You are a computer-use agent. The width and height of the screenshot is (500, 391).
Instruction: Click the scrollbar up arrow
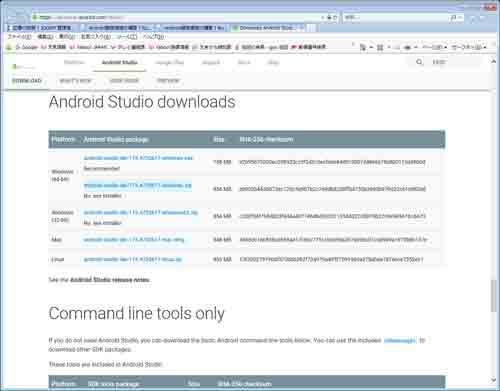pos(494,62)
